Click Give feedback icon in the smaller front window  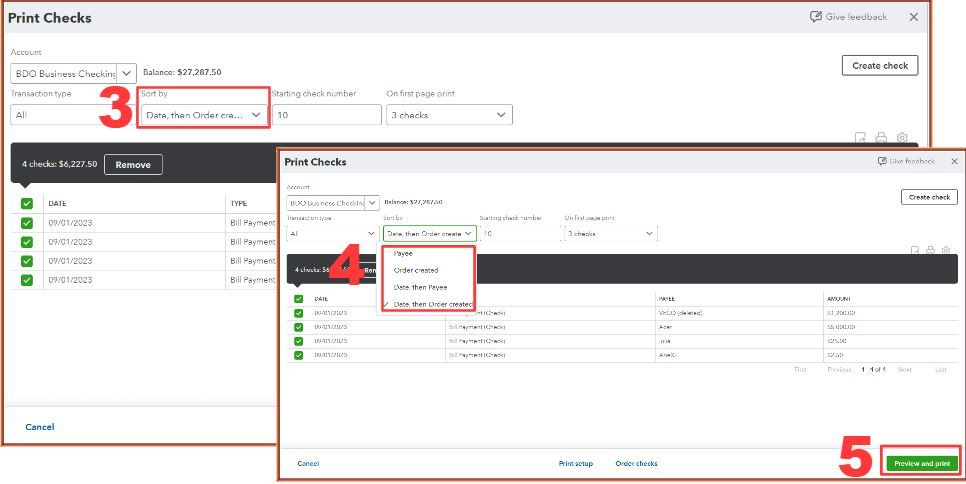click(x=882, y=161)
